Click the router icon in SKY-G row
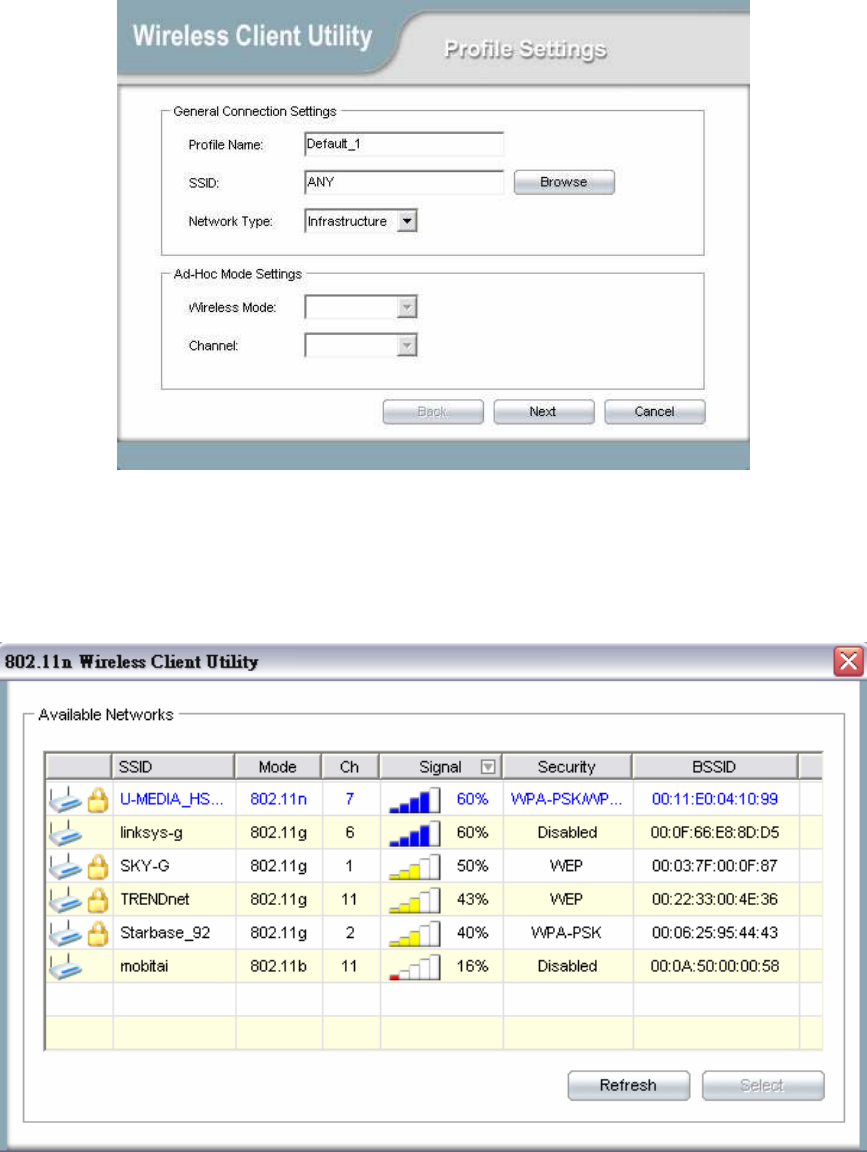 click(x=65, y=866)
